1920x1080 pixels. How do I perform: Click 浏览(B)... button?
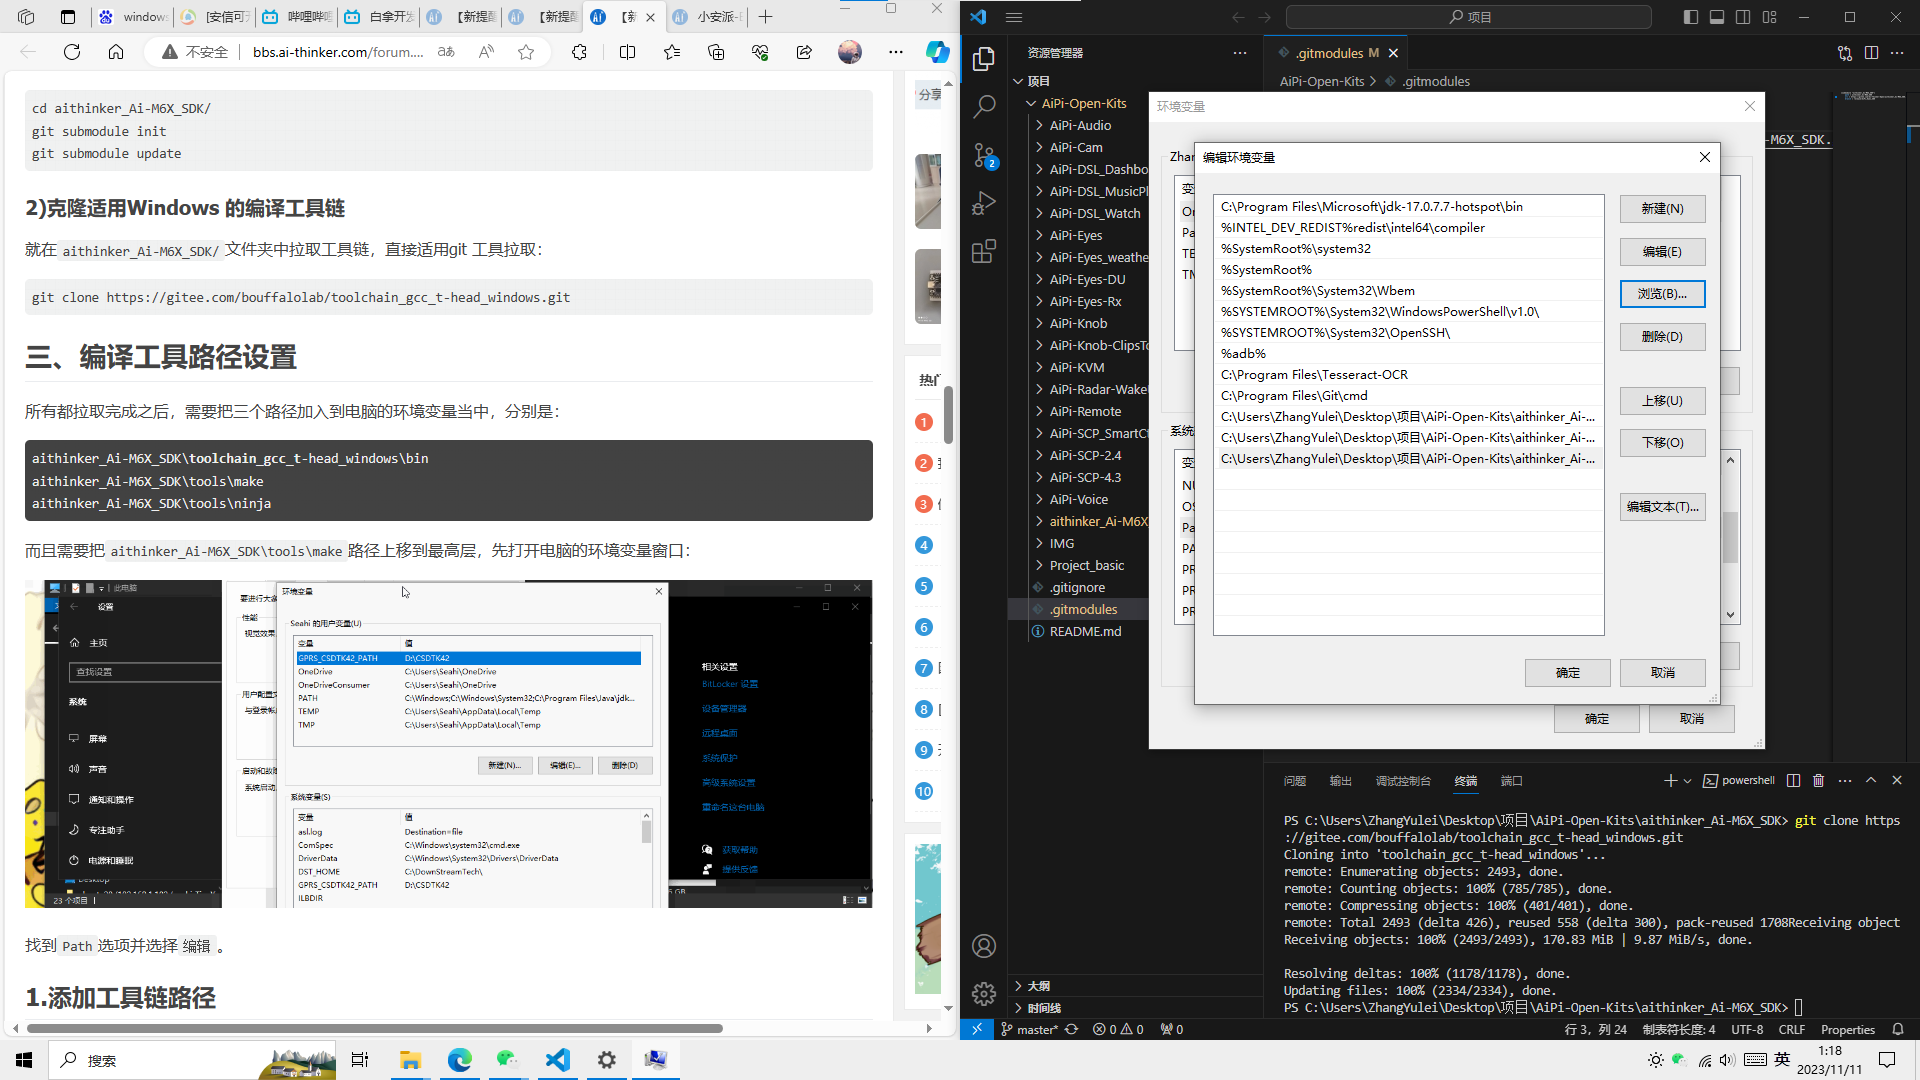(1662, 294)
